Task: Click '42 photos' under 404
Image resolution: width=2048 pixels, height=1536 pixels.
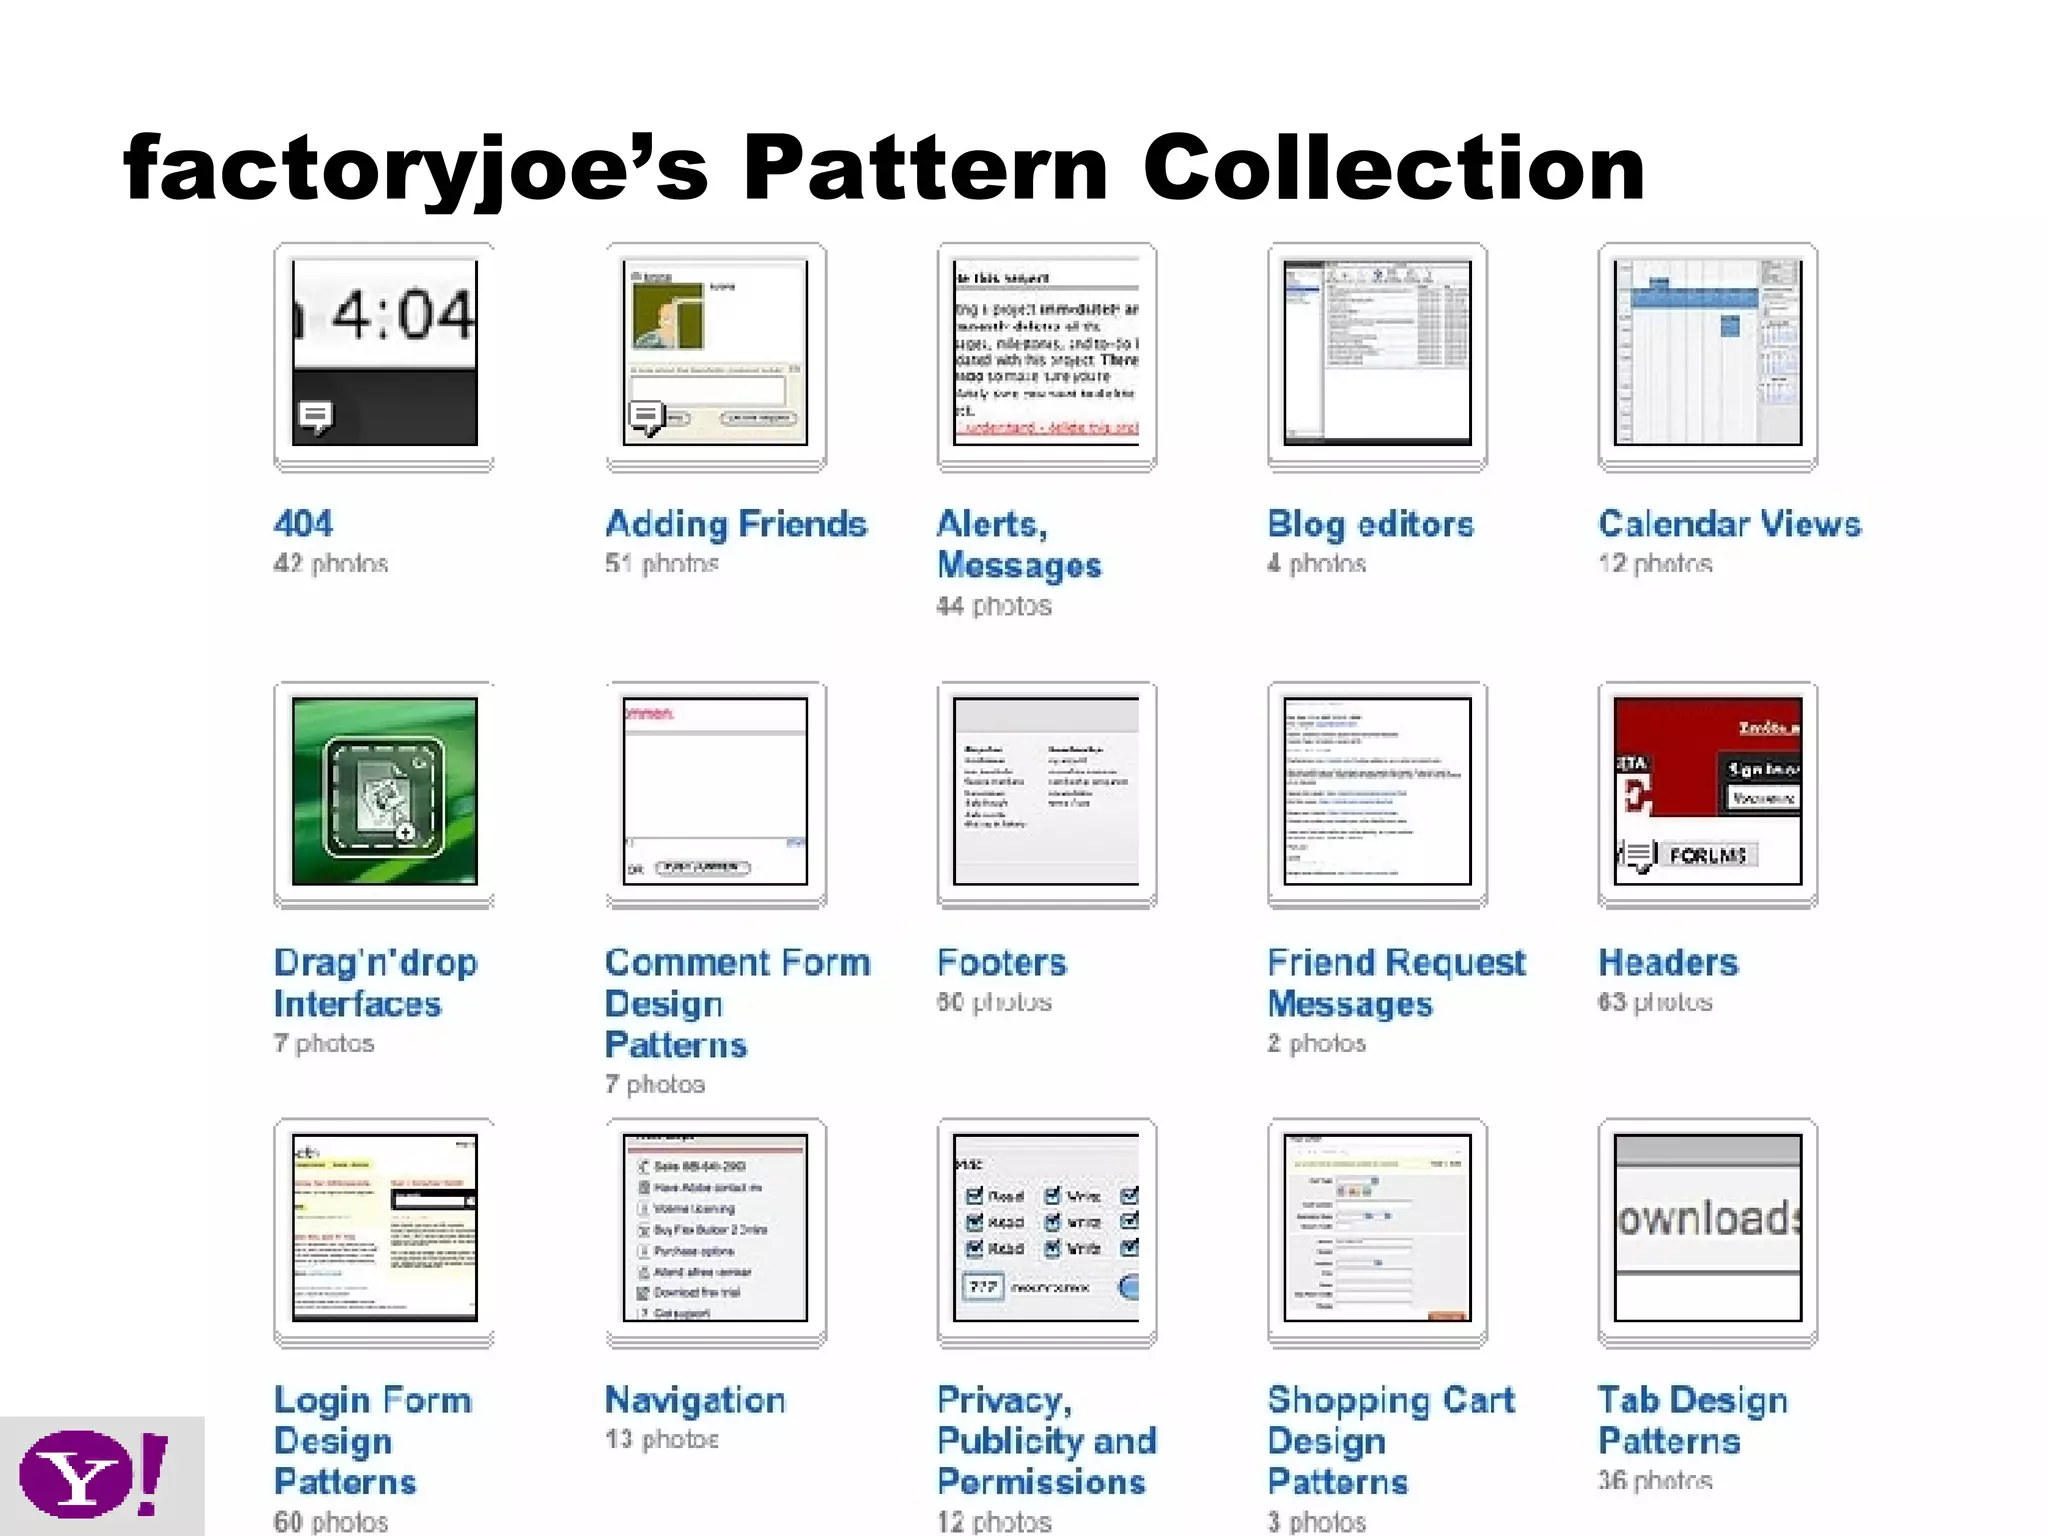Action: 331,564
